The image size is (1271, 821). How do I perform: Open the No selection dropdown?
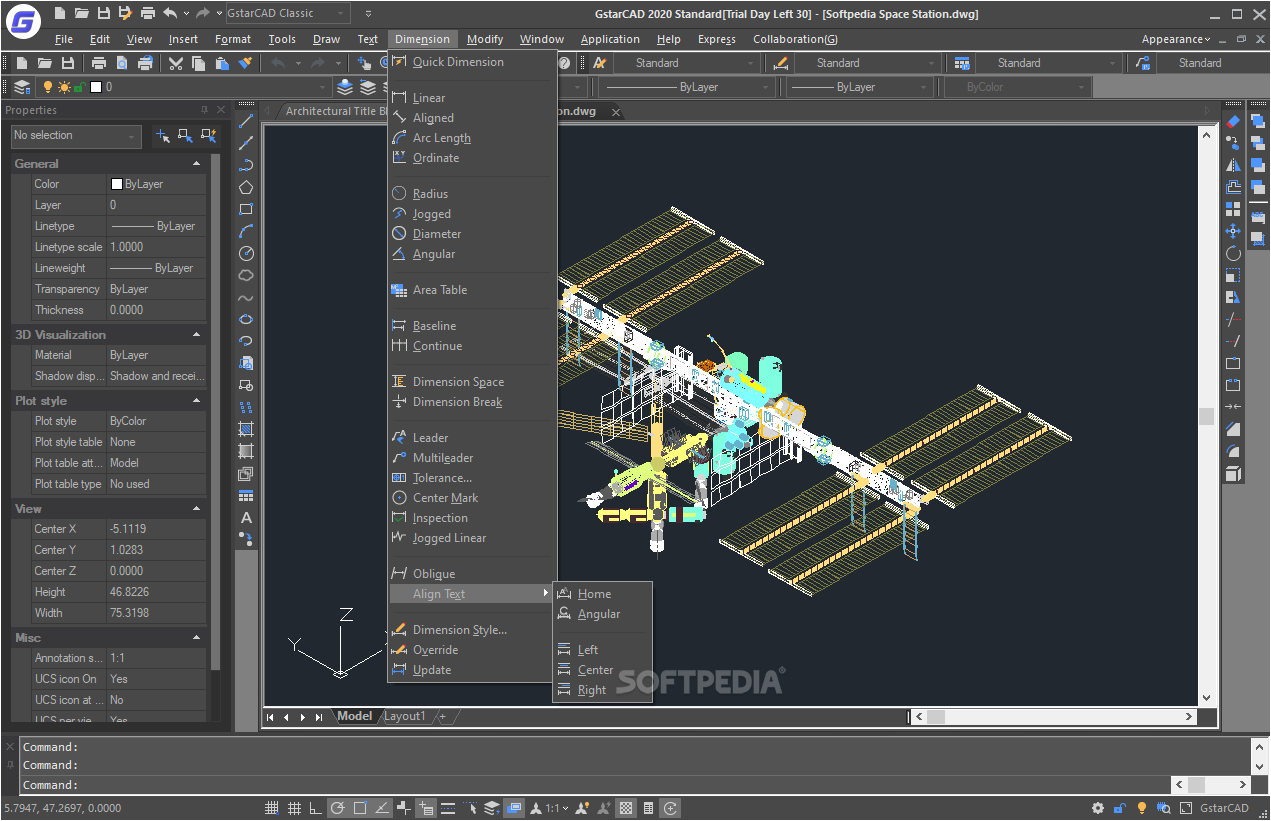tap(76, 135)
